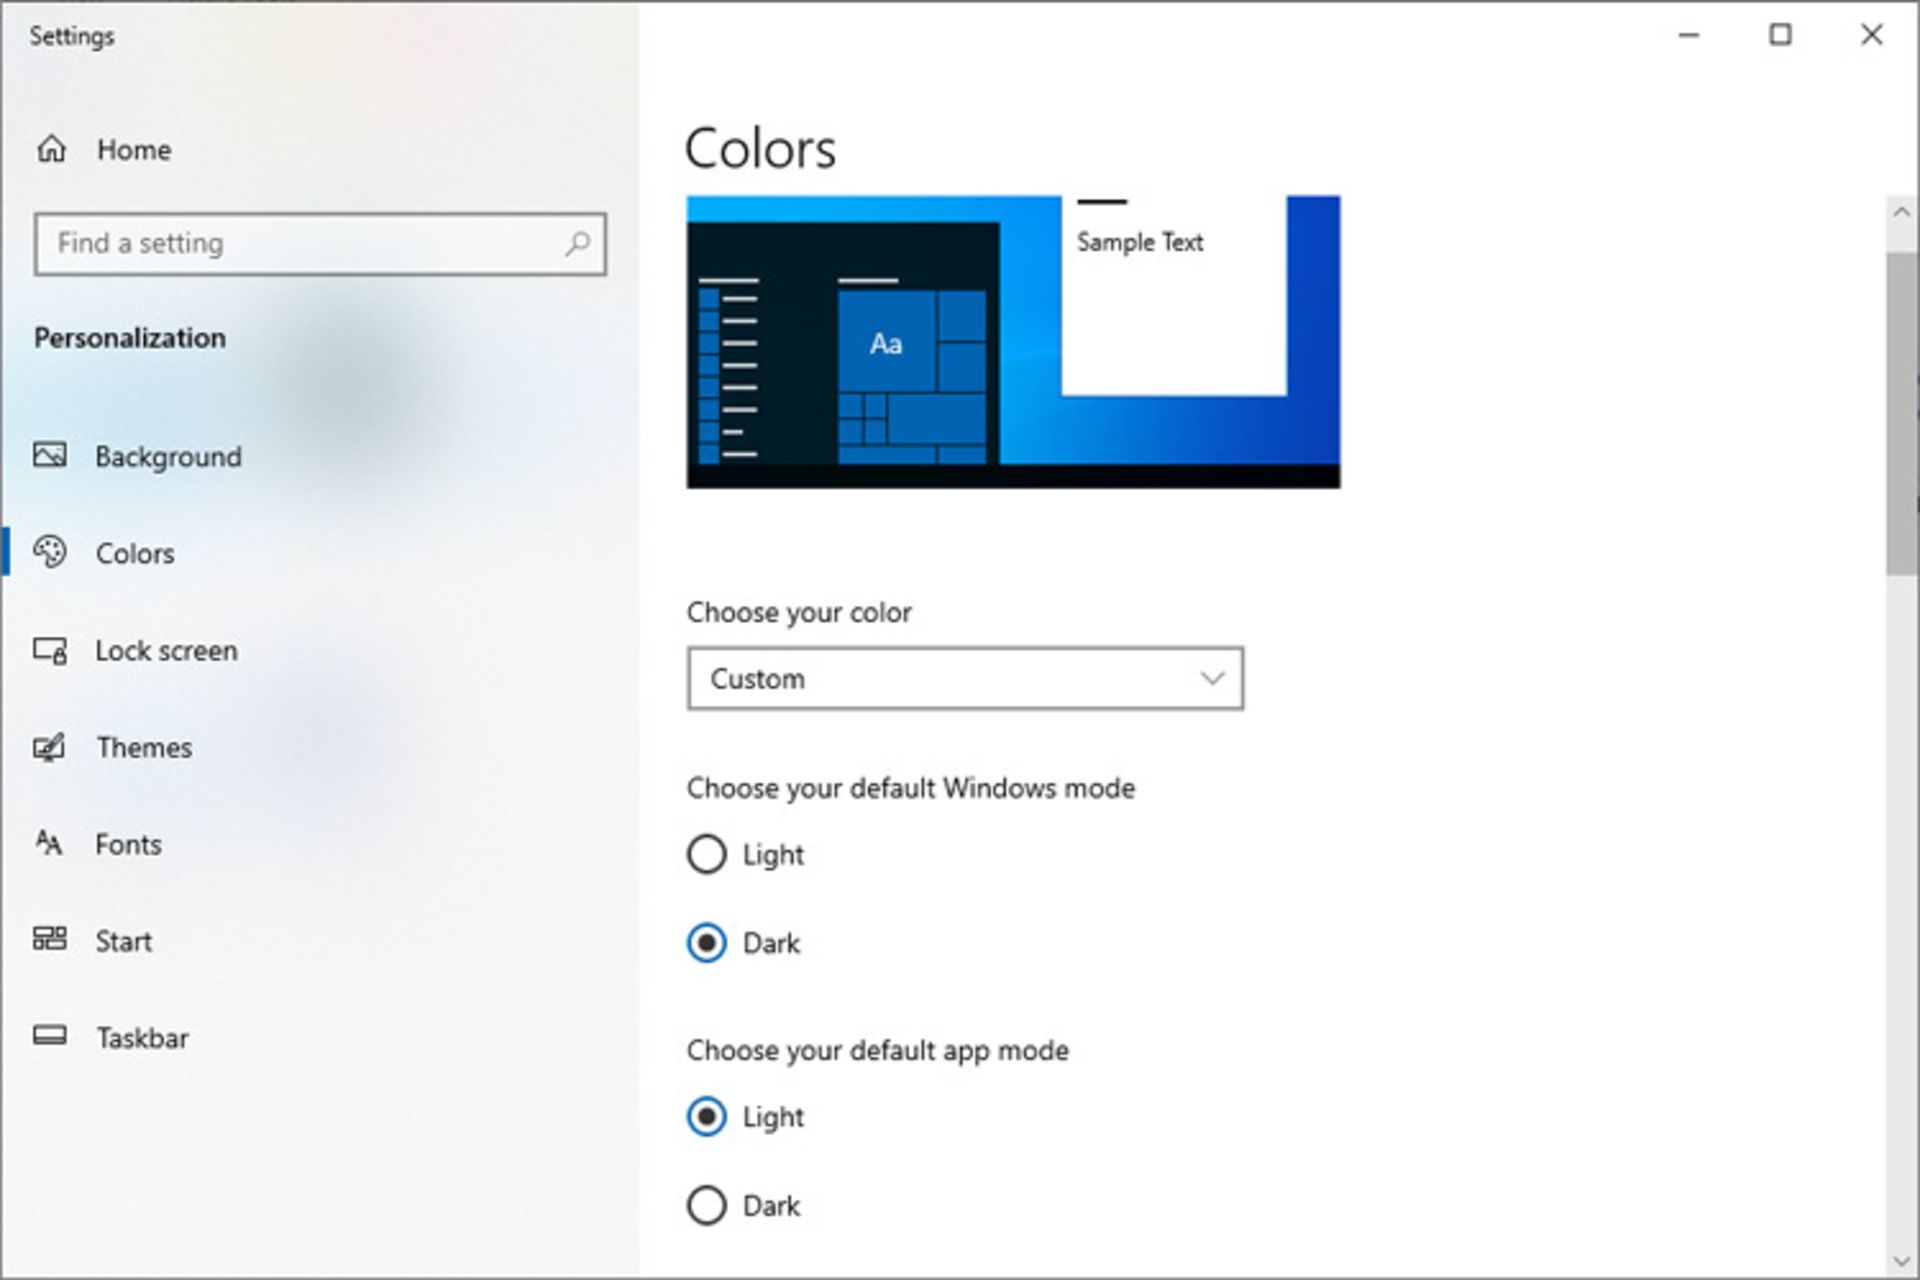The image size is (1920, 1280).
Task: Navigate to Colors menu section
Action: 133,551
